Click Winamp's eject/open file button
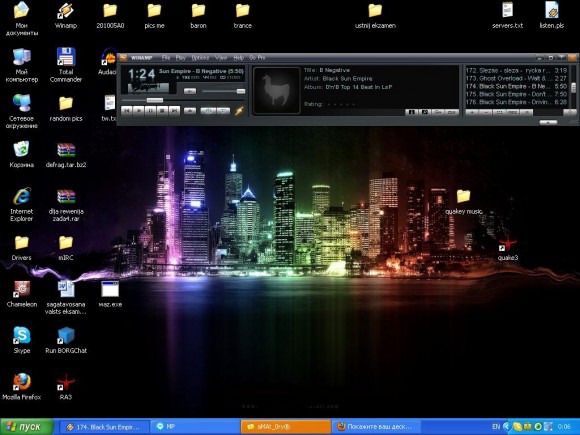This screenshot has width=580, height=435. 190,111
